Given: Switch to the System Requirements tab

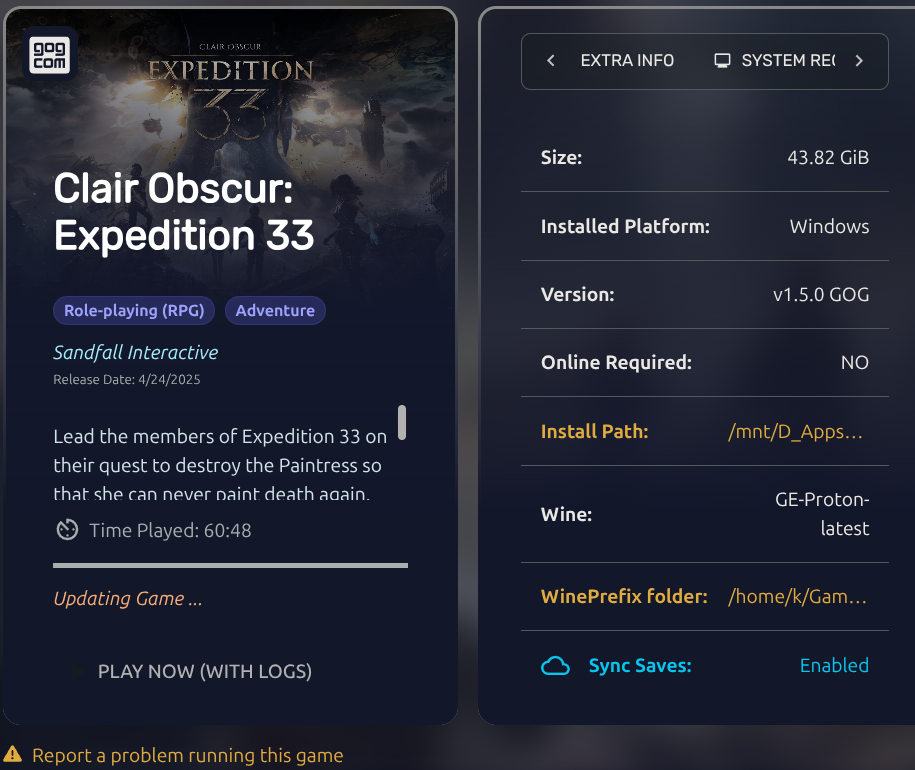Looking at the screenshot, I should 787,61.
